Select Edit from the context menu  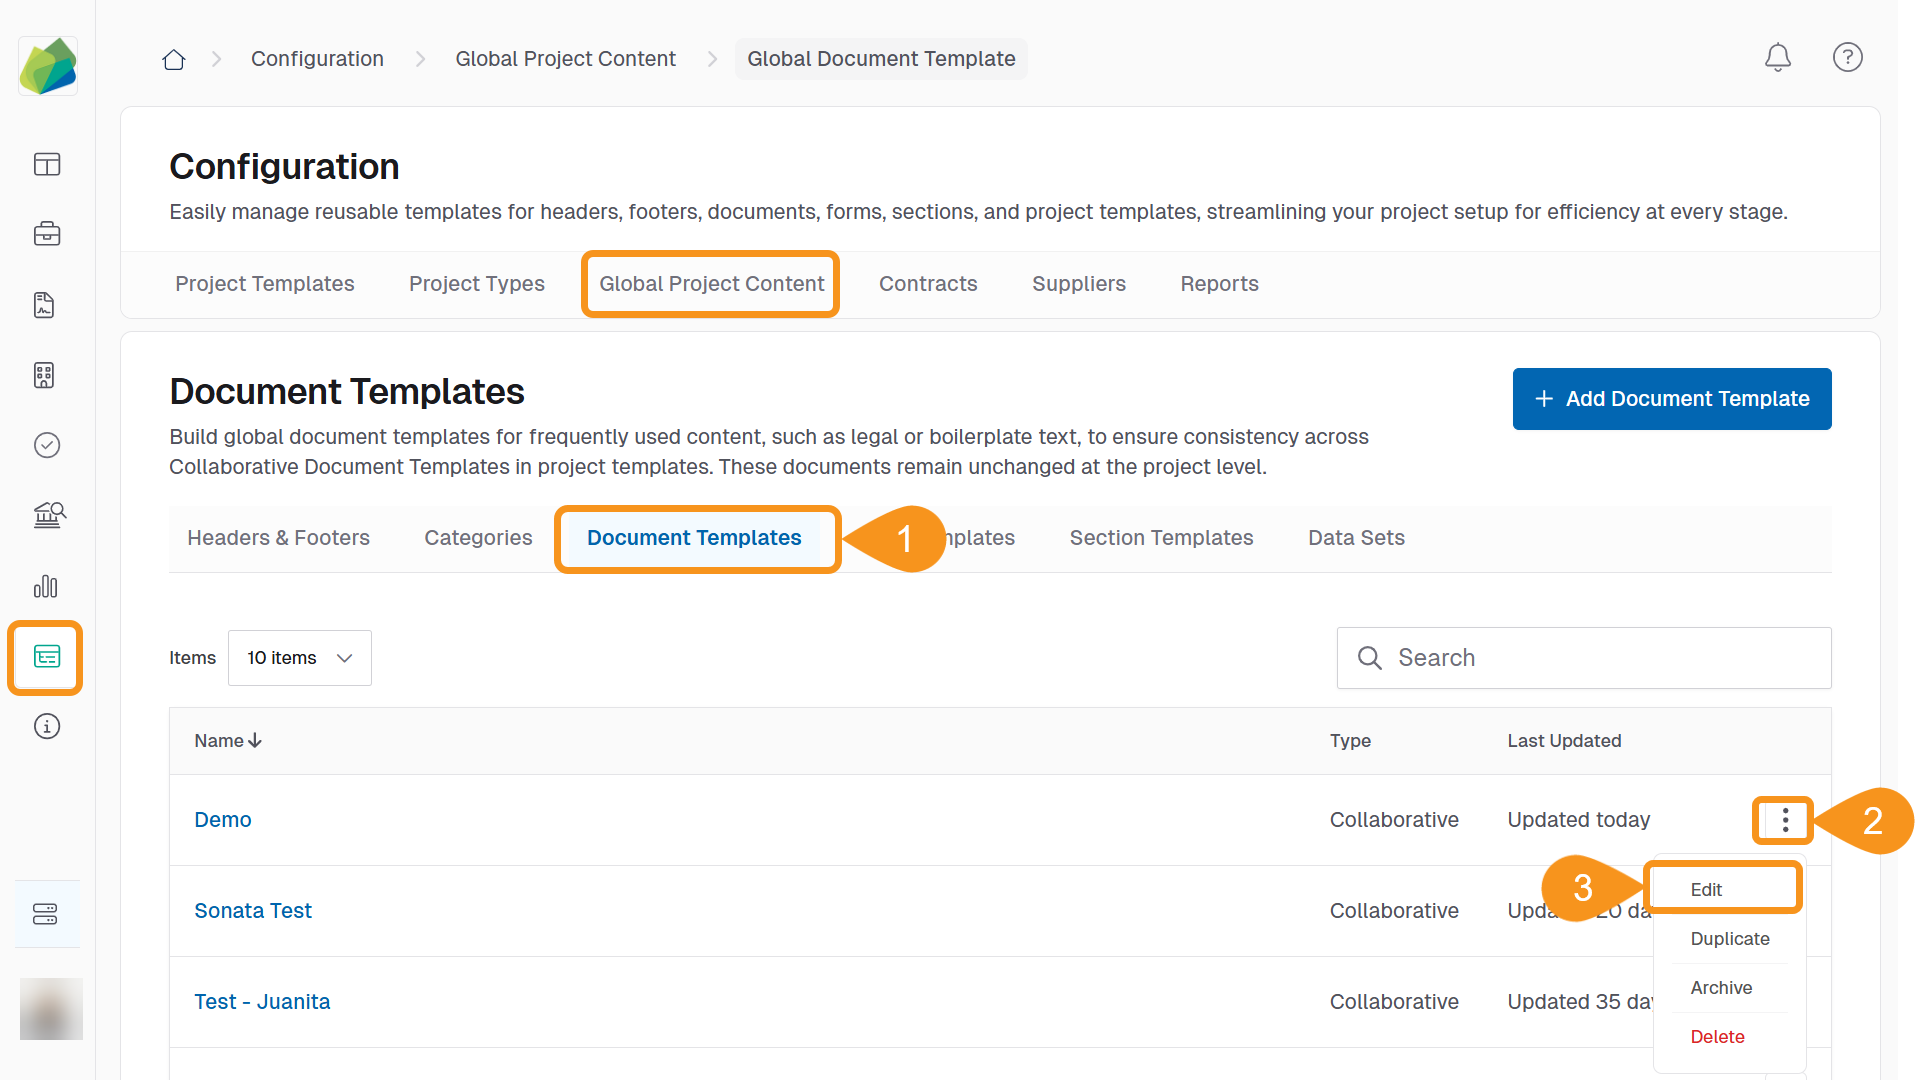[x=1706, y=890]
